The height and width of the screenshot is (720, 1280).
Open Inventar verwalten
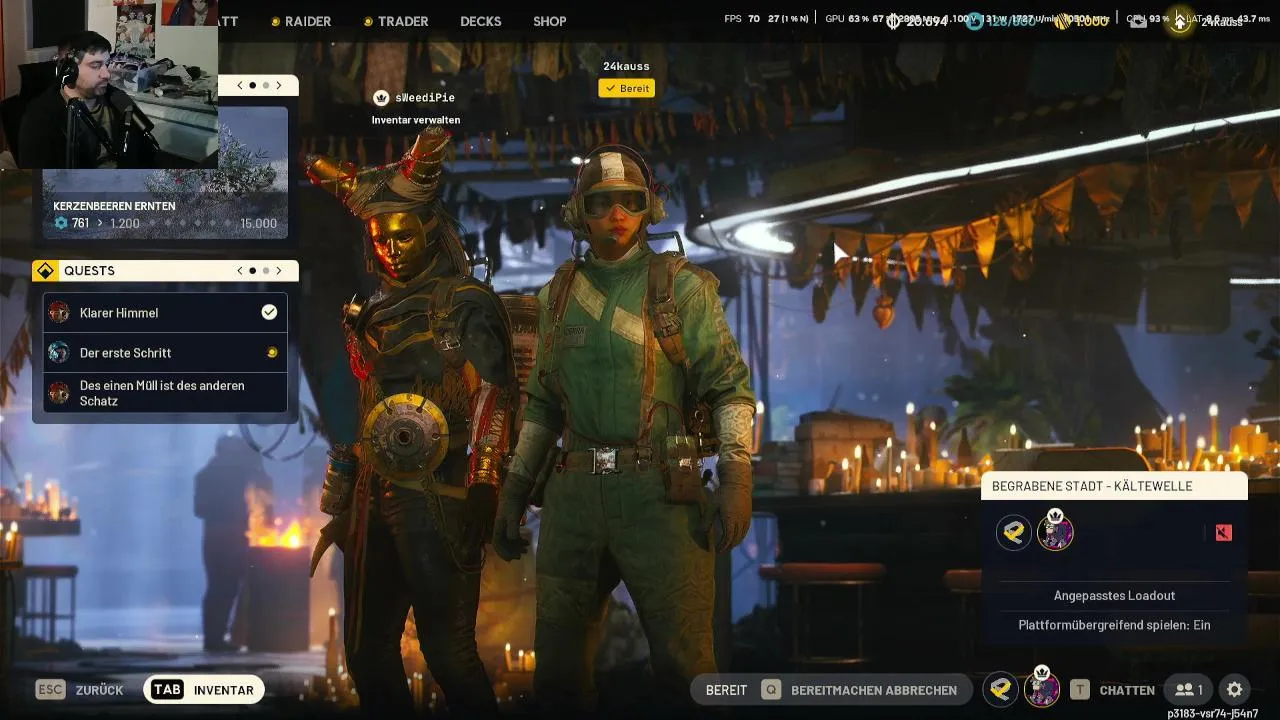(x=416, y=120)
